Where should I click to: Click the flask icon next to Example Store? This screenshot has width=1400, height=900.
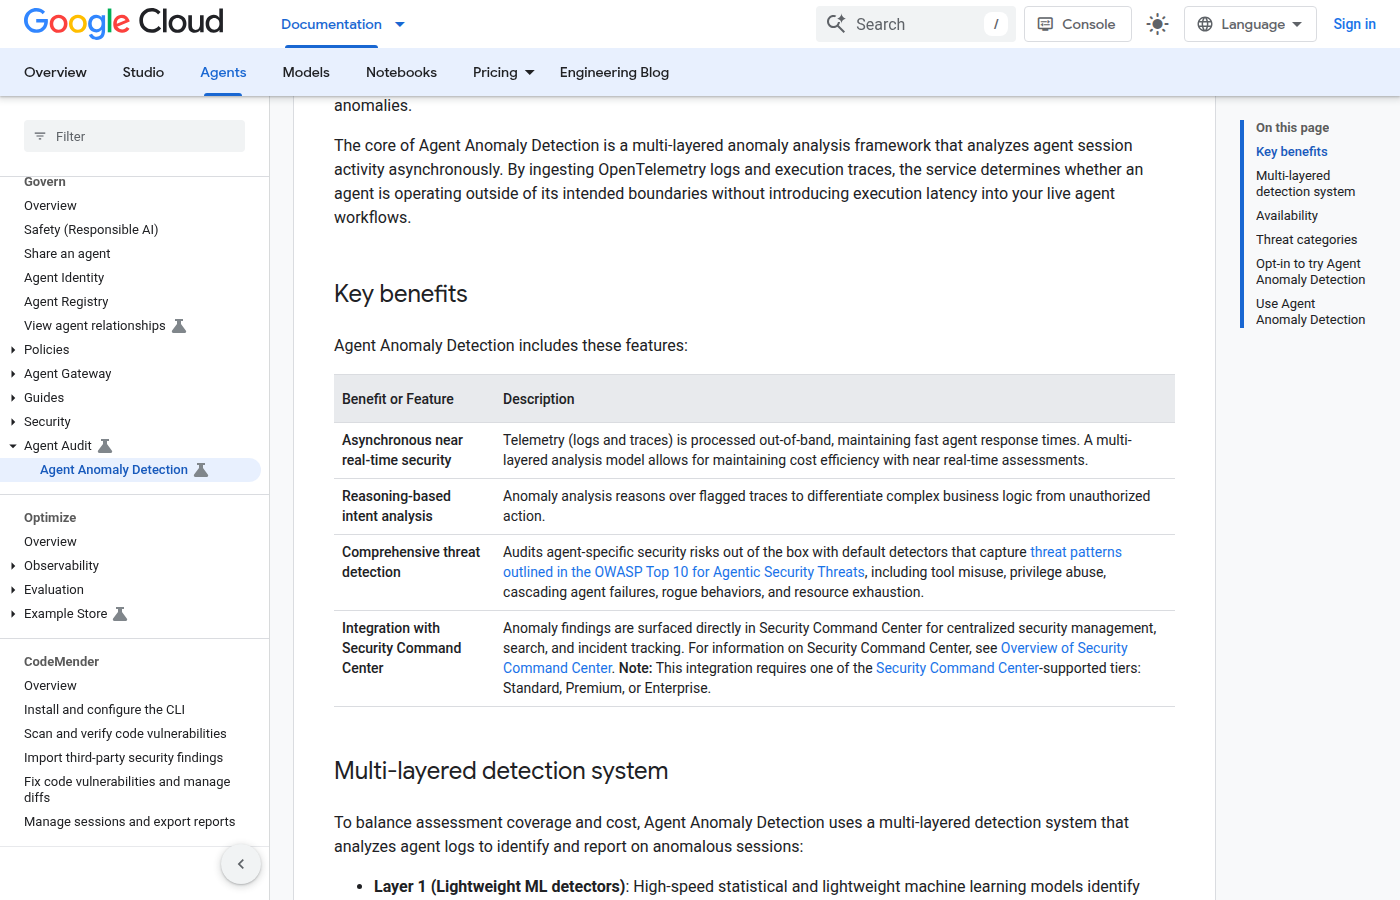(120, 614)
